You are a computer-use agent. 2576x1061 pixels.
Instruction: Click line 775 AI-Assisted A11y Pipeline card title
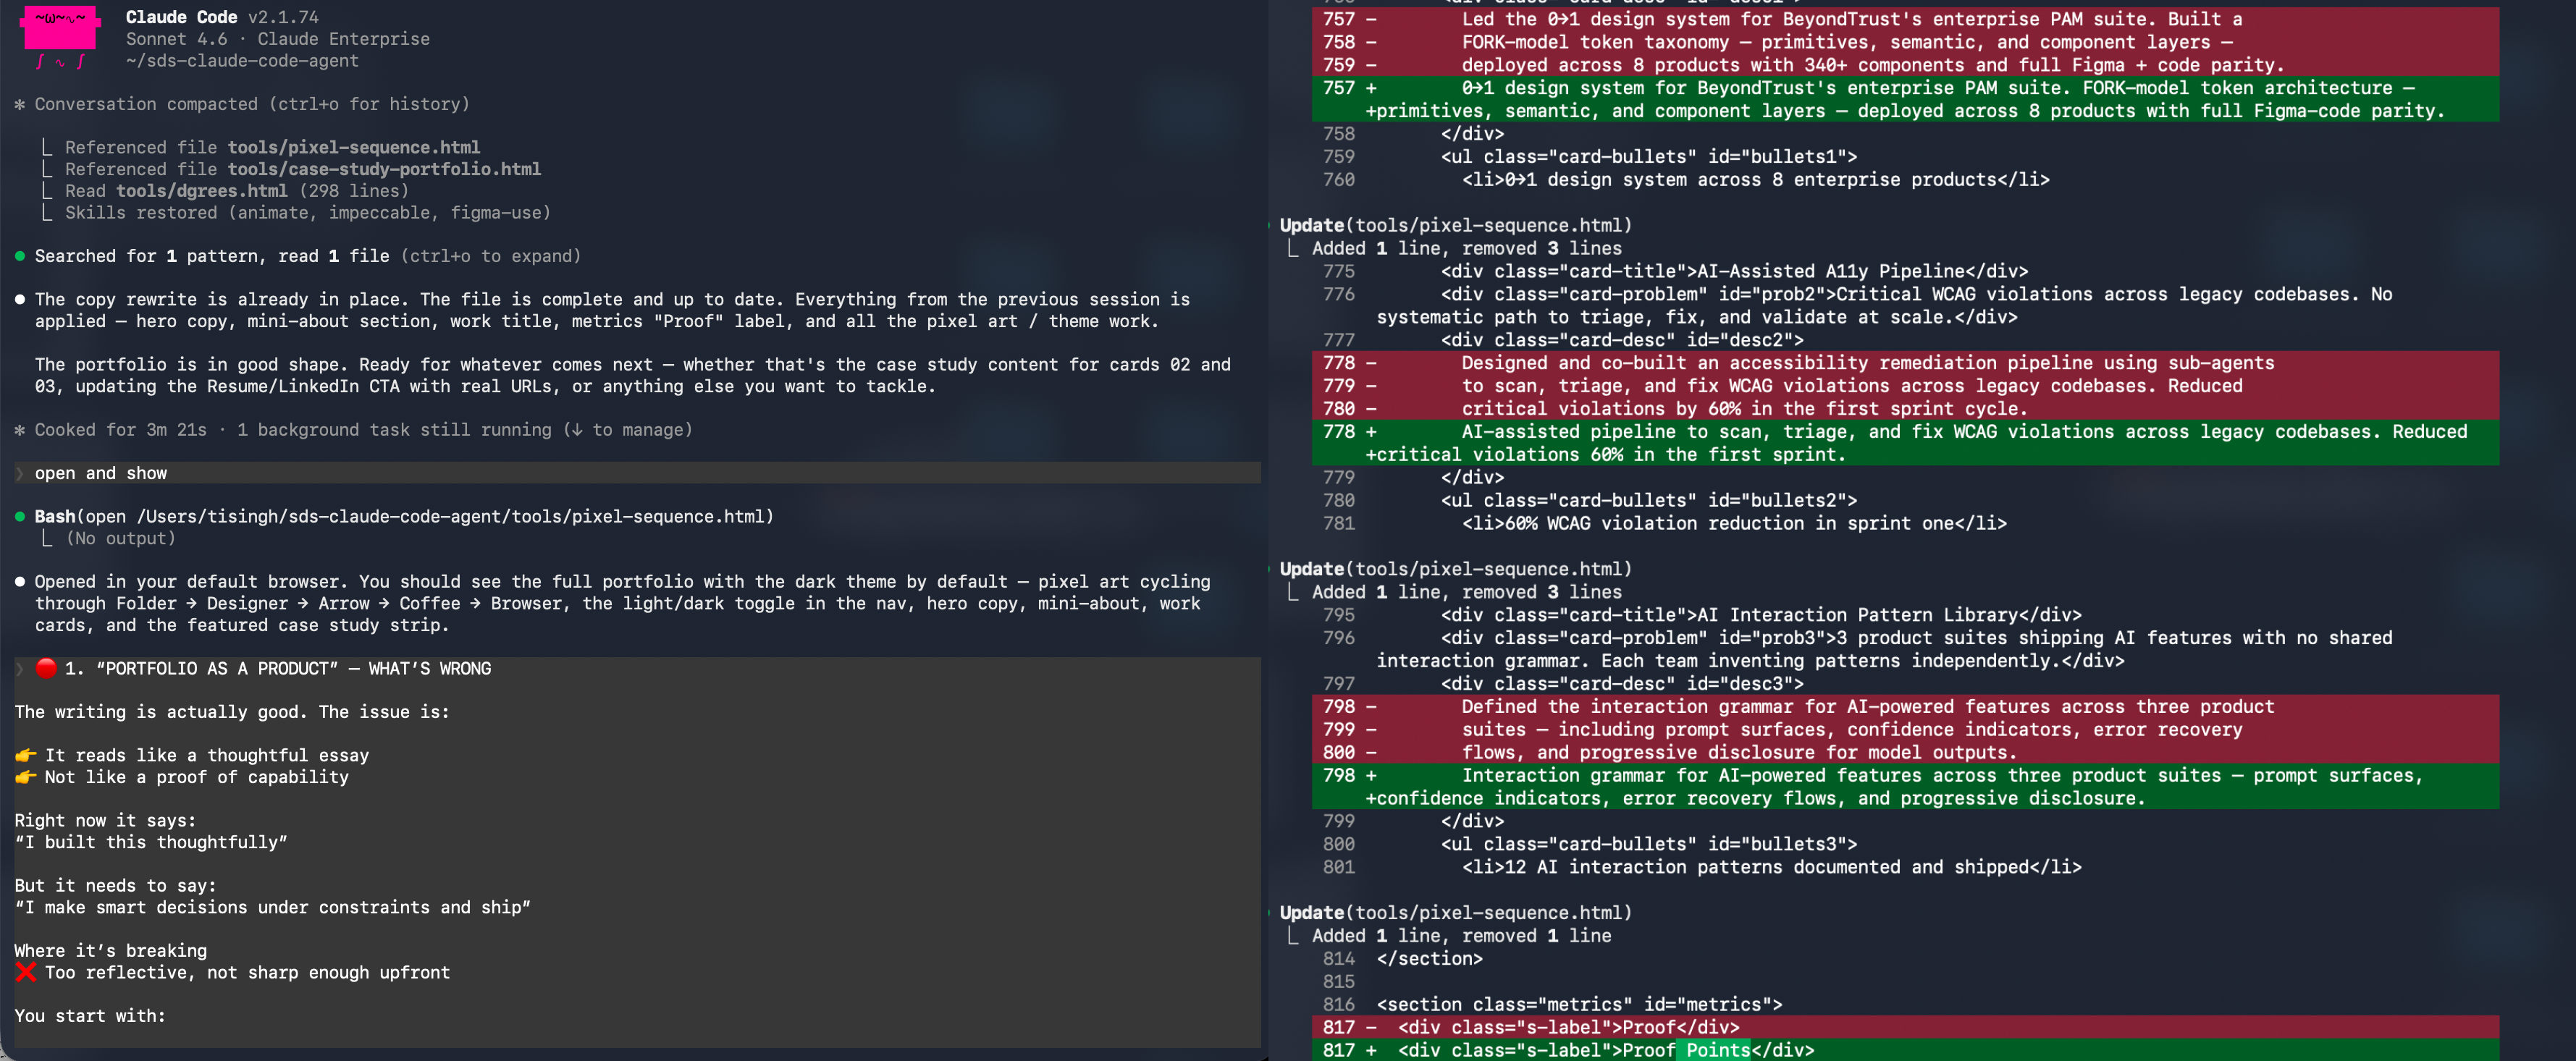[1734, 271]
